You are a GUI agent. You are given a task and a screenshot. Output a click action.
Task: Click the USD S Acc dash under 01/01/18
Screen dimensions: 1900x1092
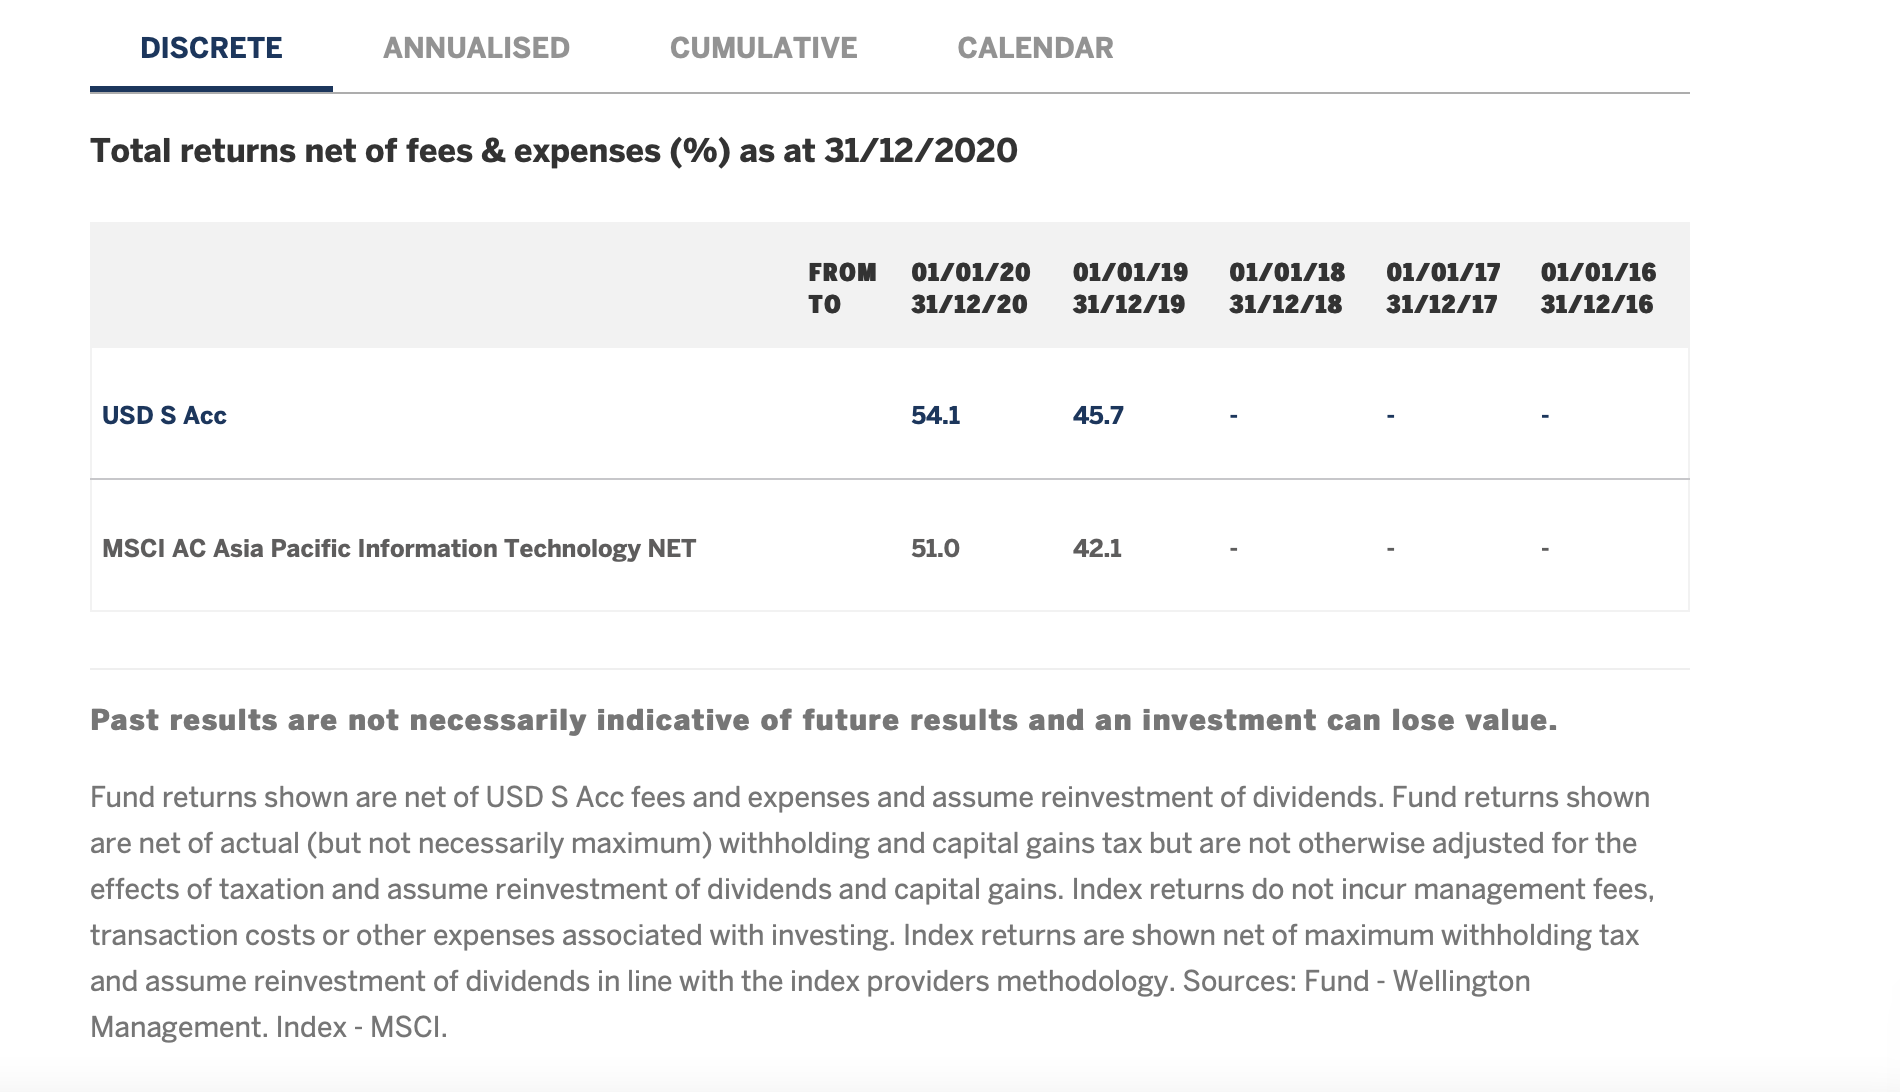[1234, 415]
